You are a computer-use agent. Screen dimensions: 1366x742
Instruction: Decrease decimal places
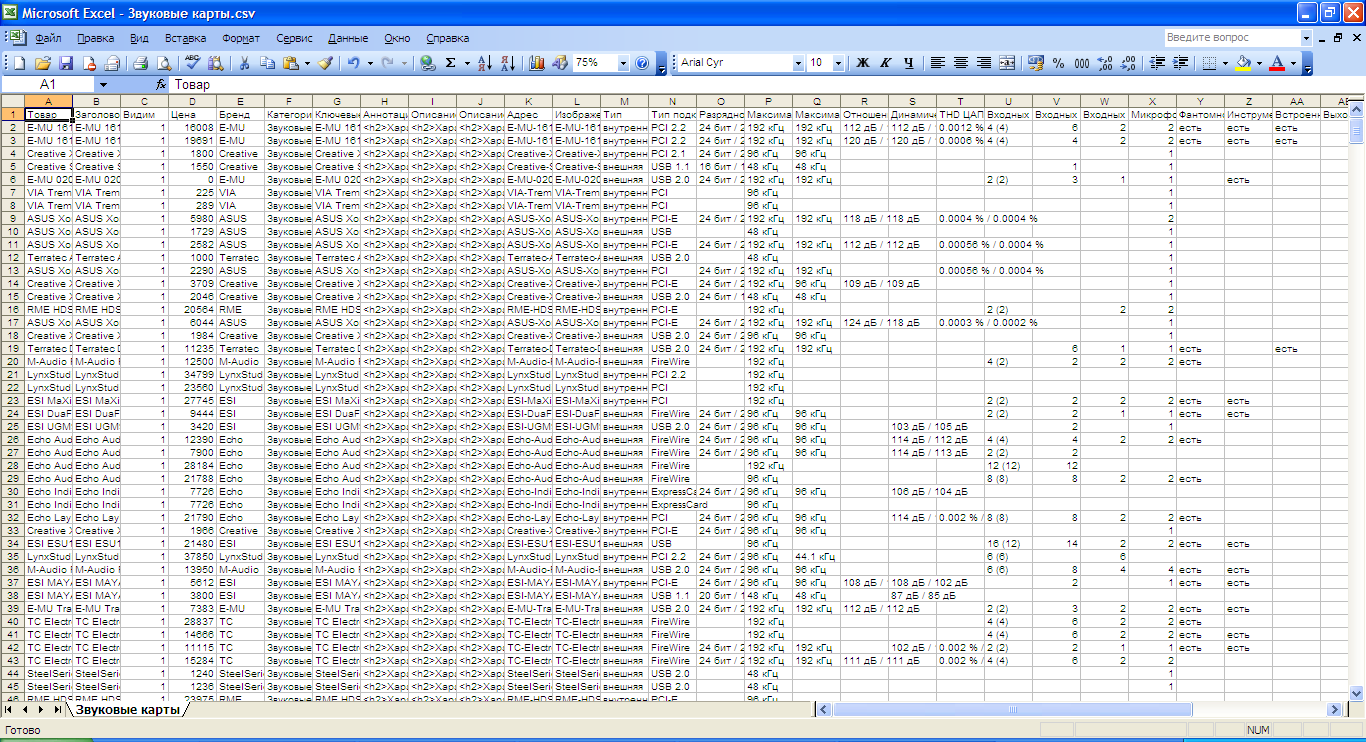tap(1128, 63)
